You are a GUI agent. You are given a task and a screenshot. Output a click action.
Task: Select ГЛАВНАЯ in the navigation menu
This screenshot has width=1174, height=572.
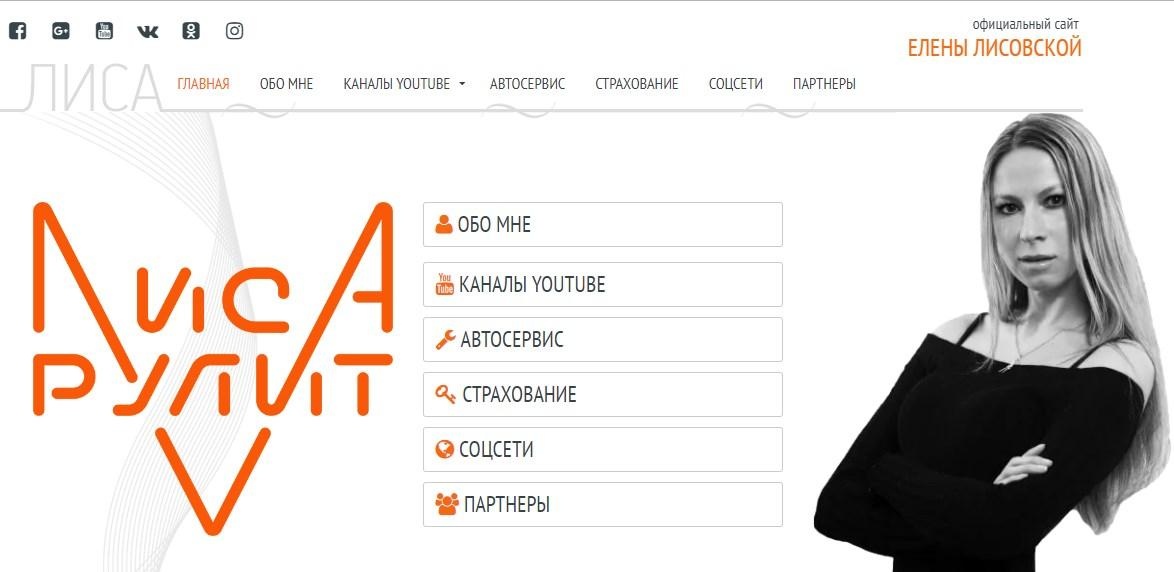click(x=203, y=84)
